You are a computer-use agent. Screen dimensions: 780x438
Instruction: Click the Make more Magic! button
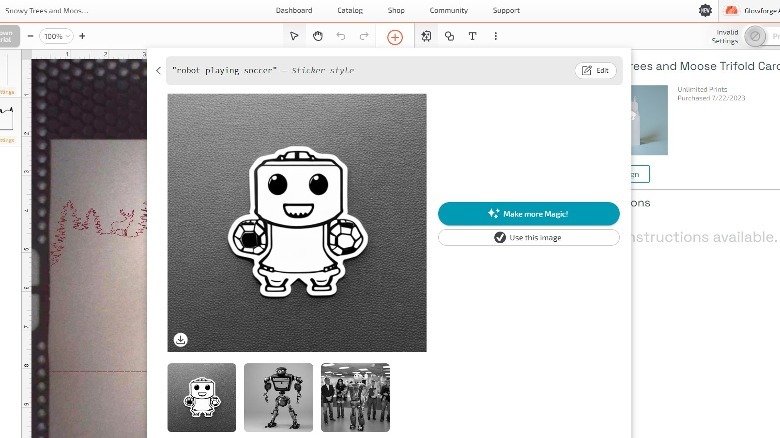click(x=528, y=214)
